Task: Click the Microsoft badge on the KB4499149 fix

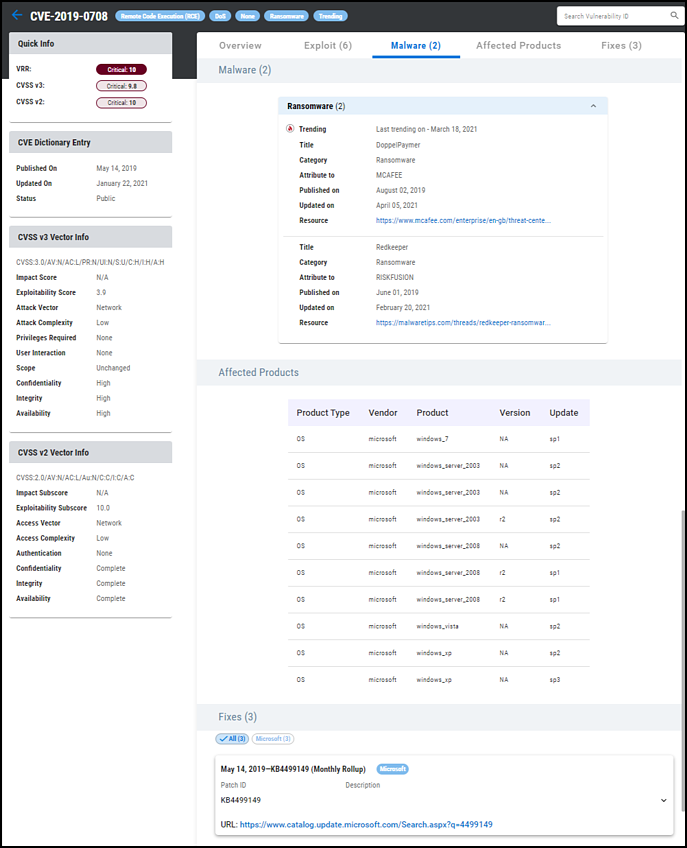Action: click(392, 769)
